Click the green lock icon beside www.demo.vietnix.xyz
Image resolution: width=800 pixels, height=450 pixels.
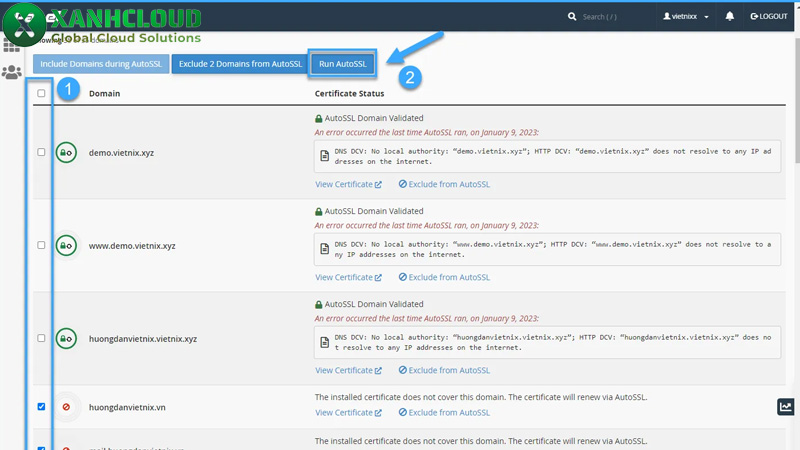[66, 245]
